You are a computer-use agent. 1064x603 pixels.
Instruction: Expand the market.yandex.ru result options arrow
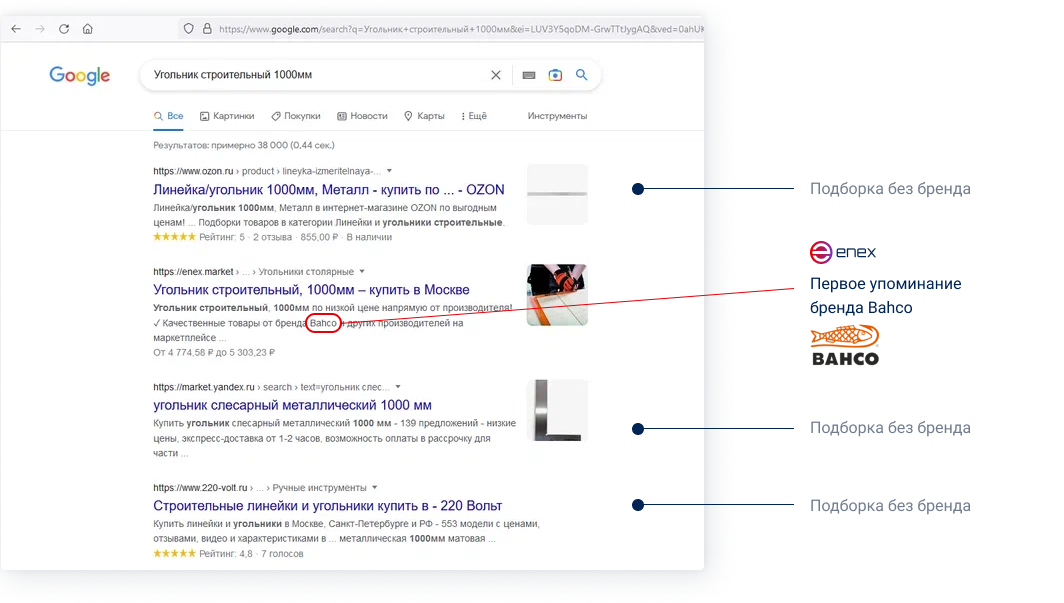(398, 387)
